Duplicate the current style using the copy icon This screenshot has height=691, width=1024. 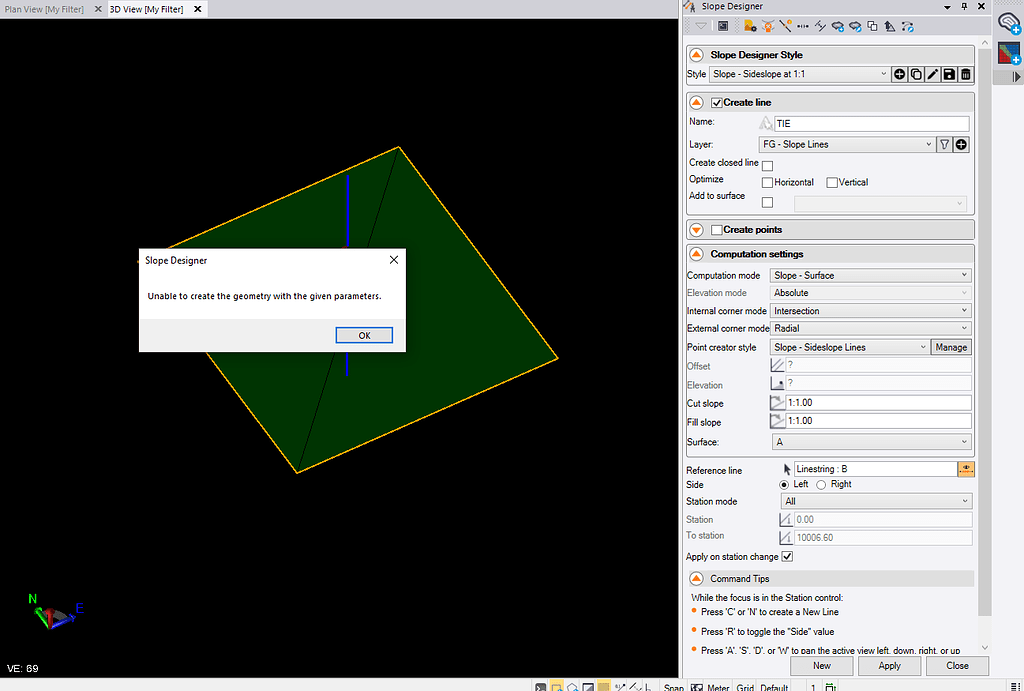[916, 74]
